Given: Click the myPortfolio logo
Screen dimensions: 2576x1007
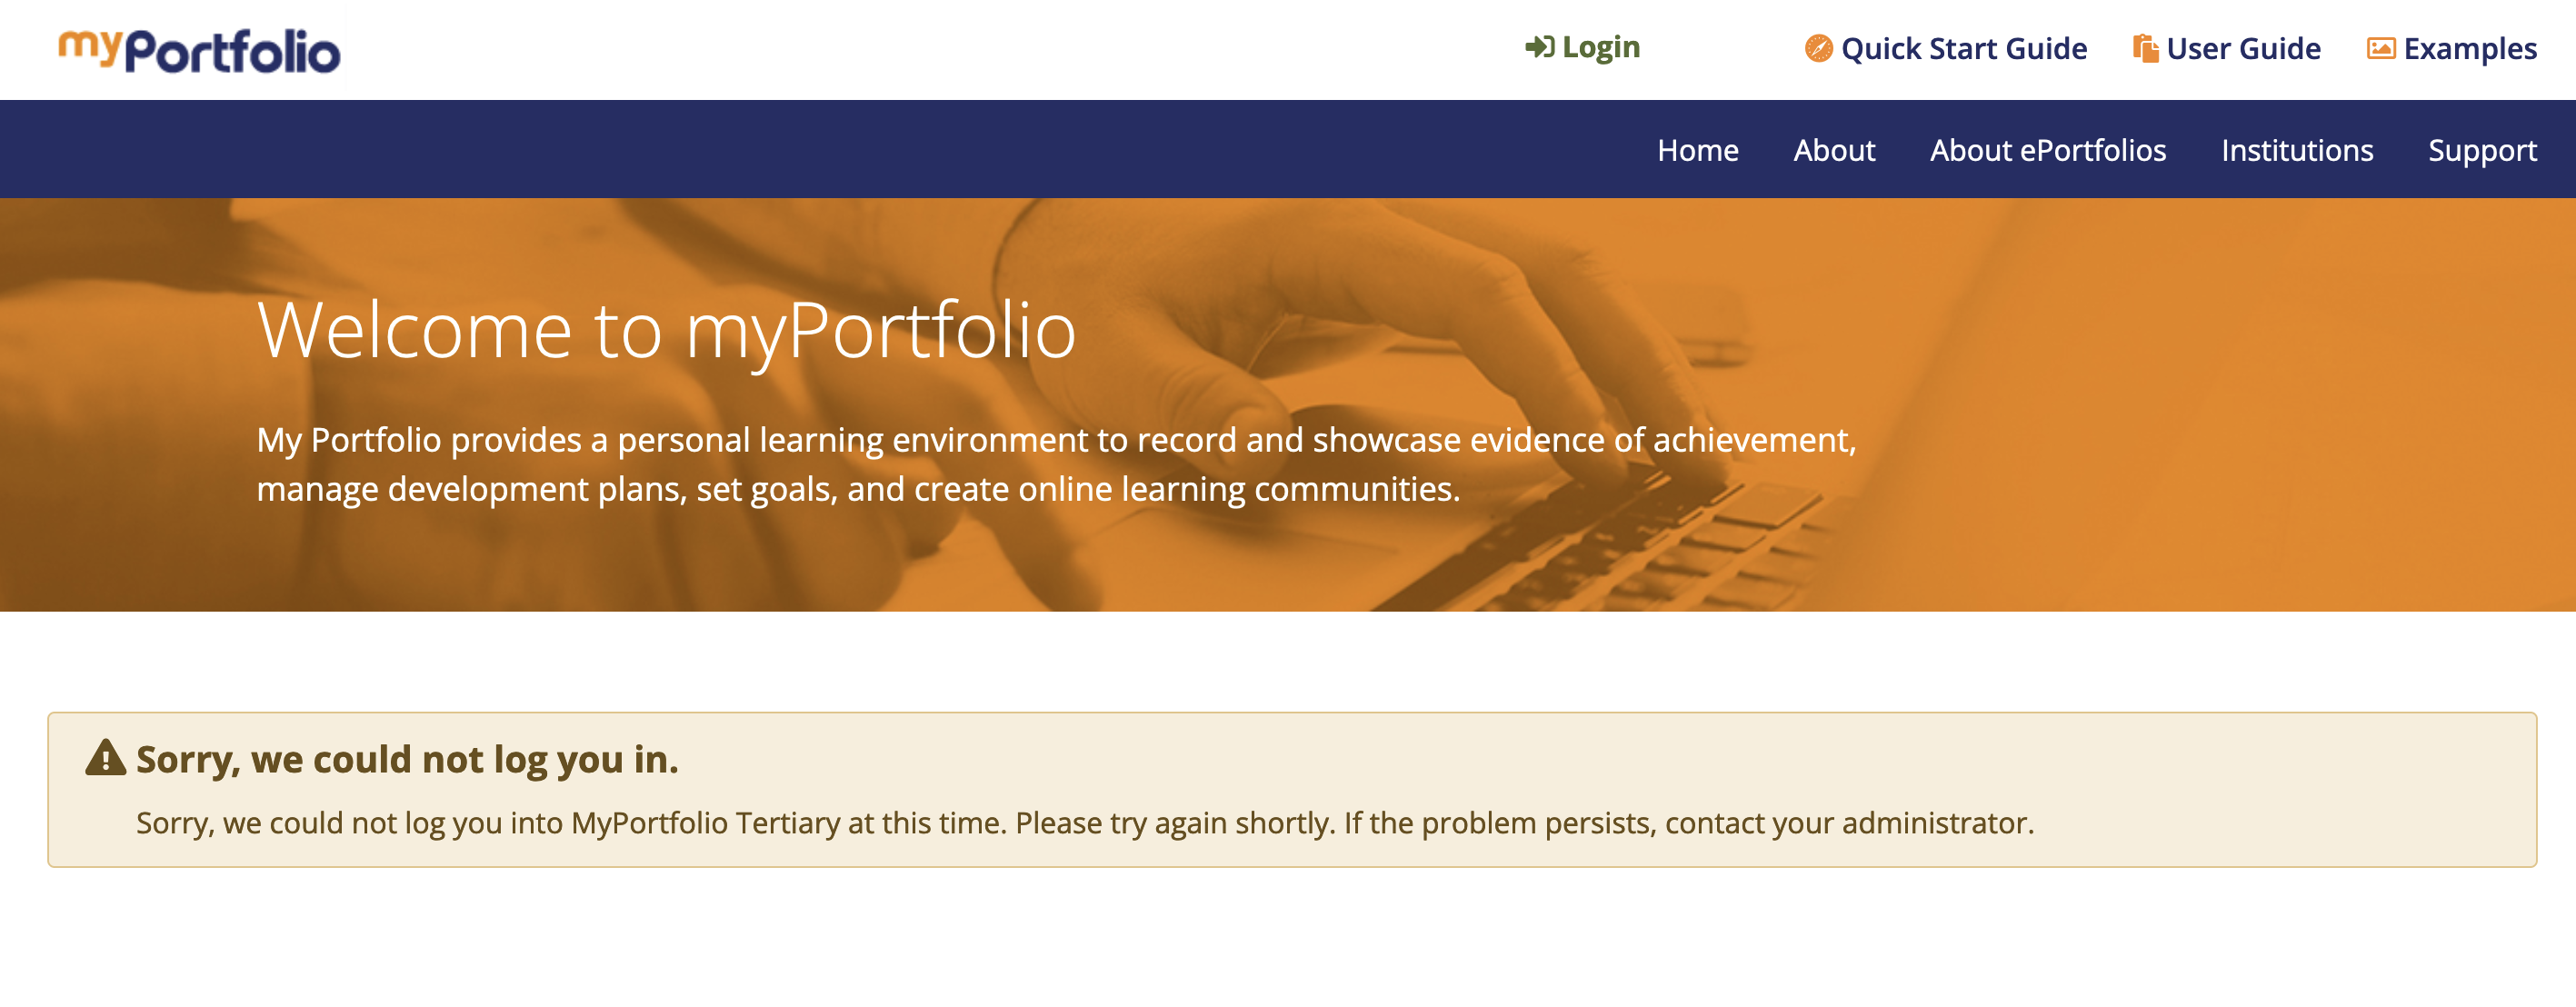Looking at the screenshot, I should (199, 50).
